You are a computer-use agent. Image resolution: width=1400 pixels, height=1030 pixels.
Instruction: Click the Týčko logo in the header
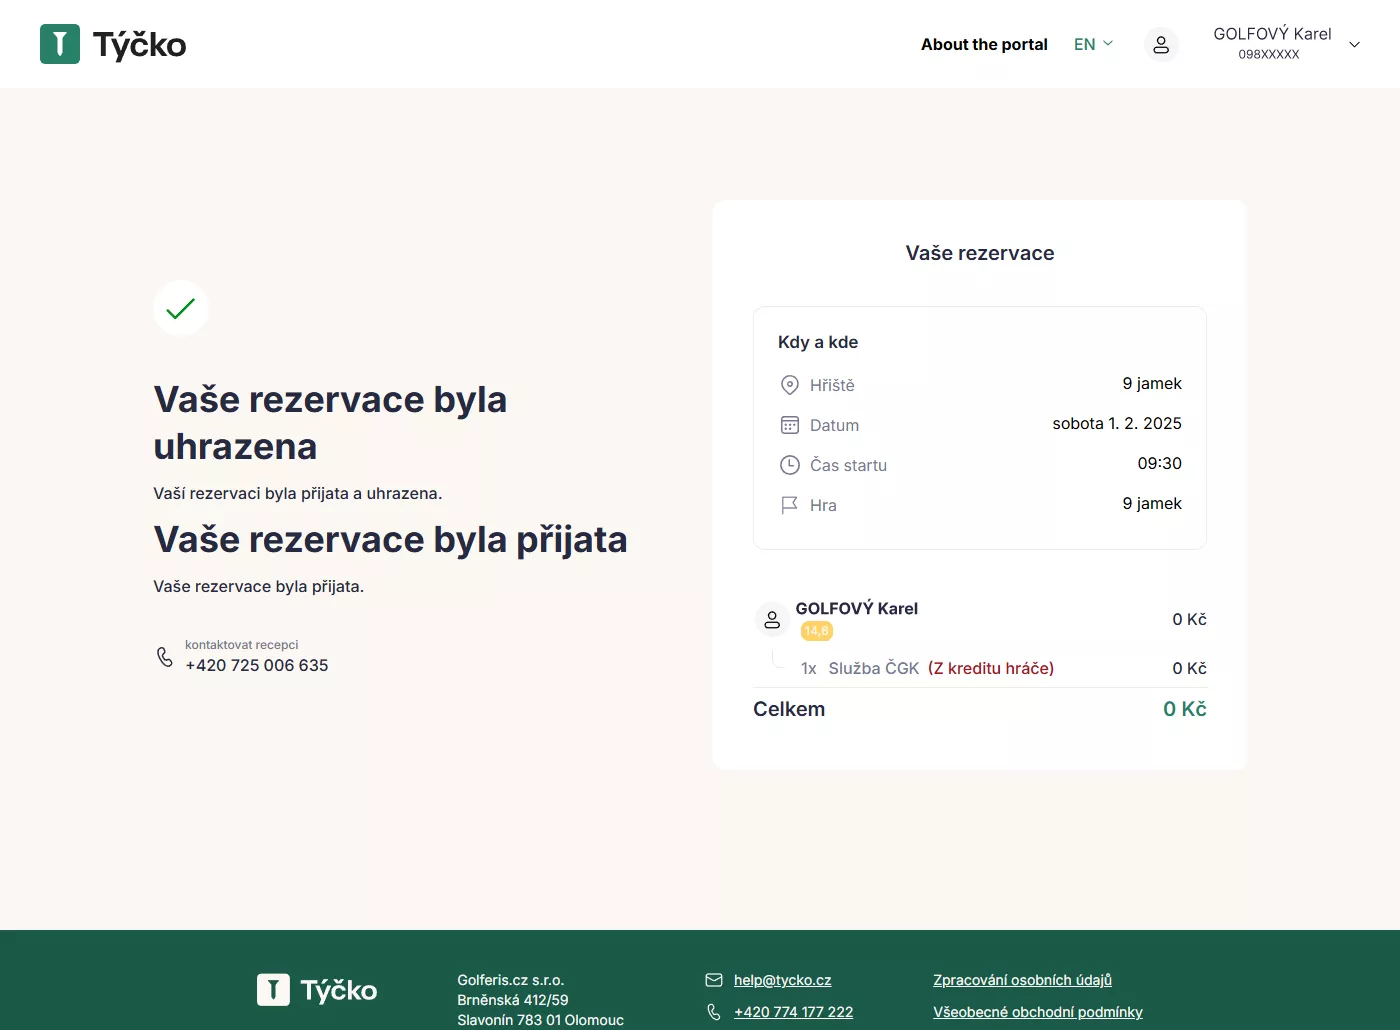point(113,44)
